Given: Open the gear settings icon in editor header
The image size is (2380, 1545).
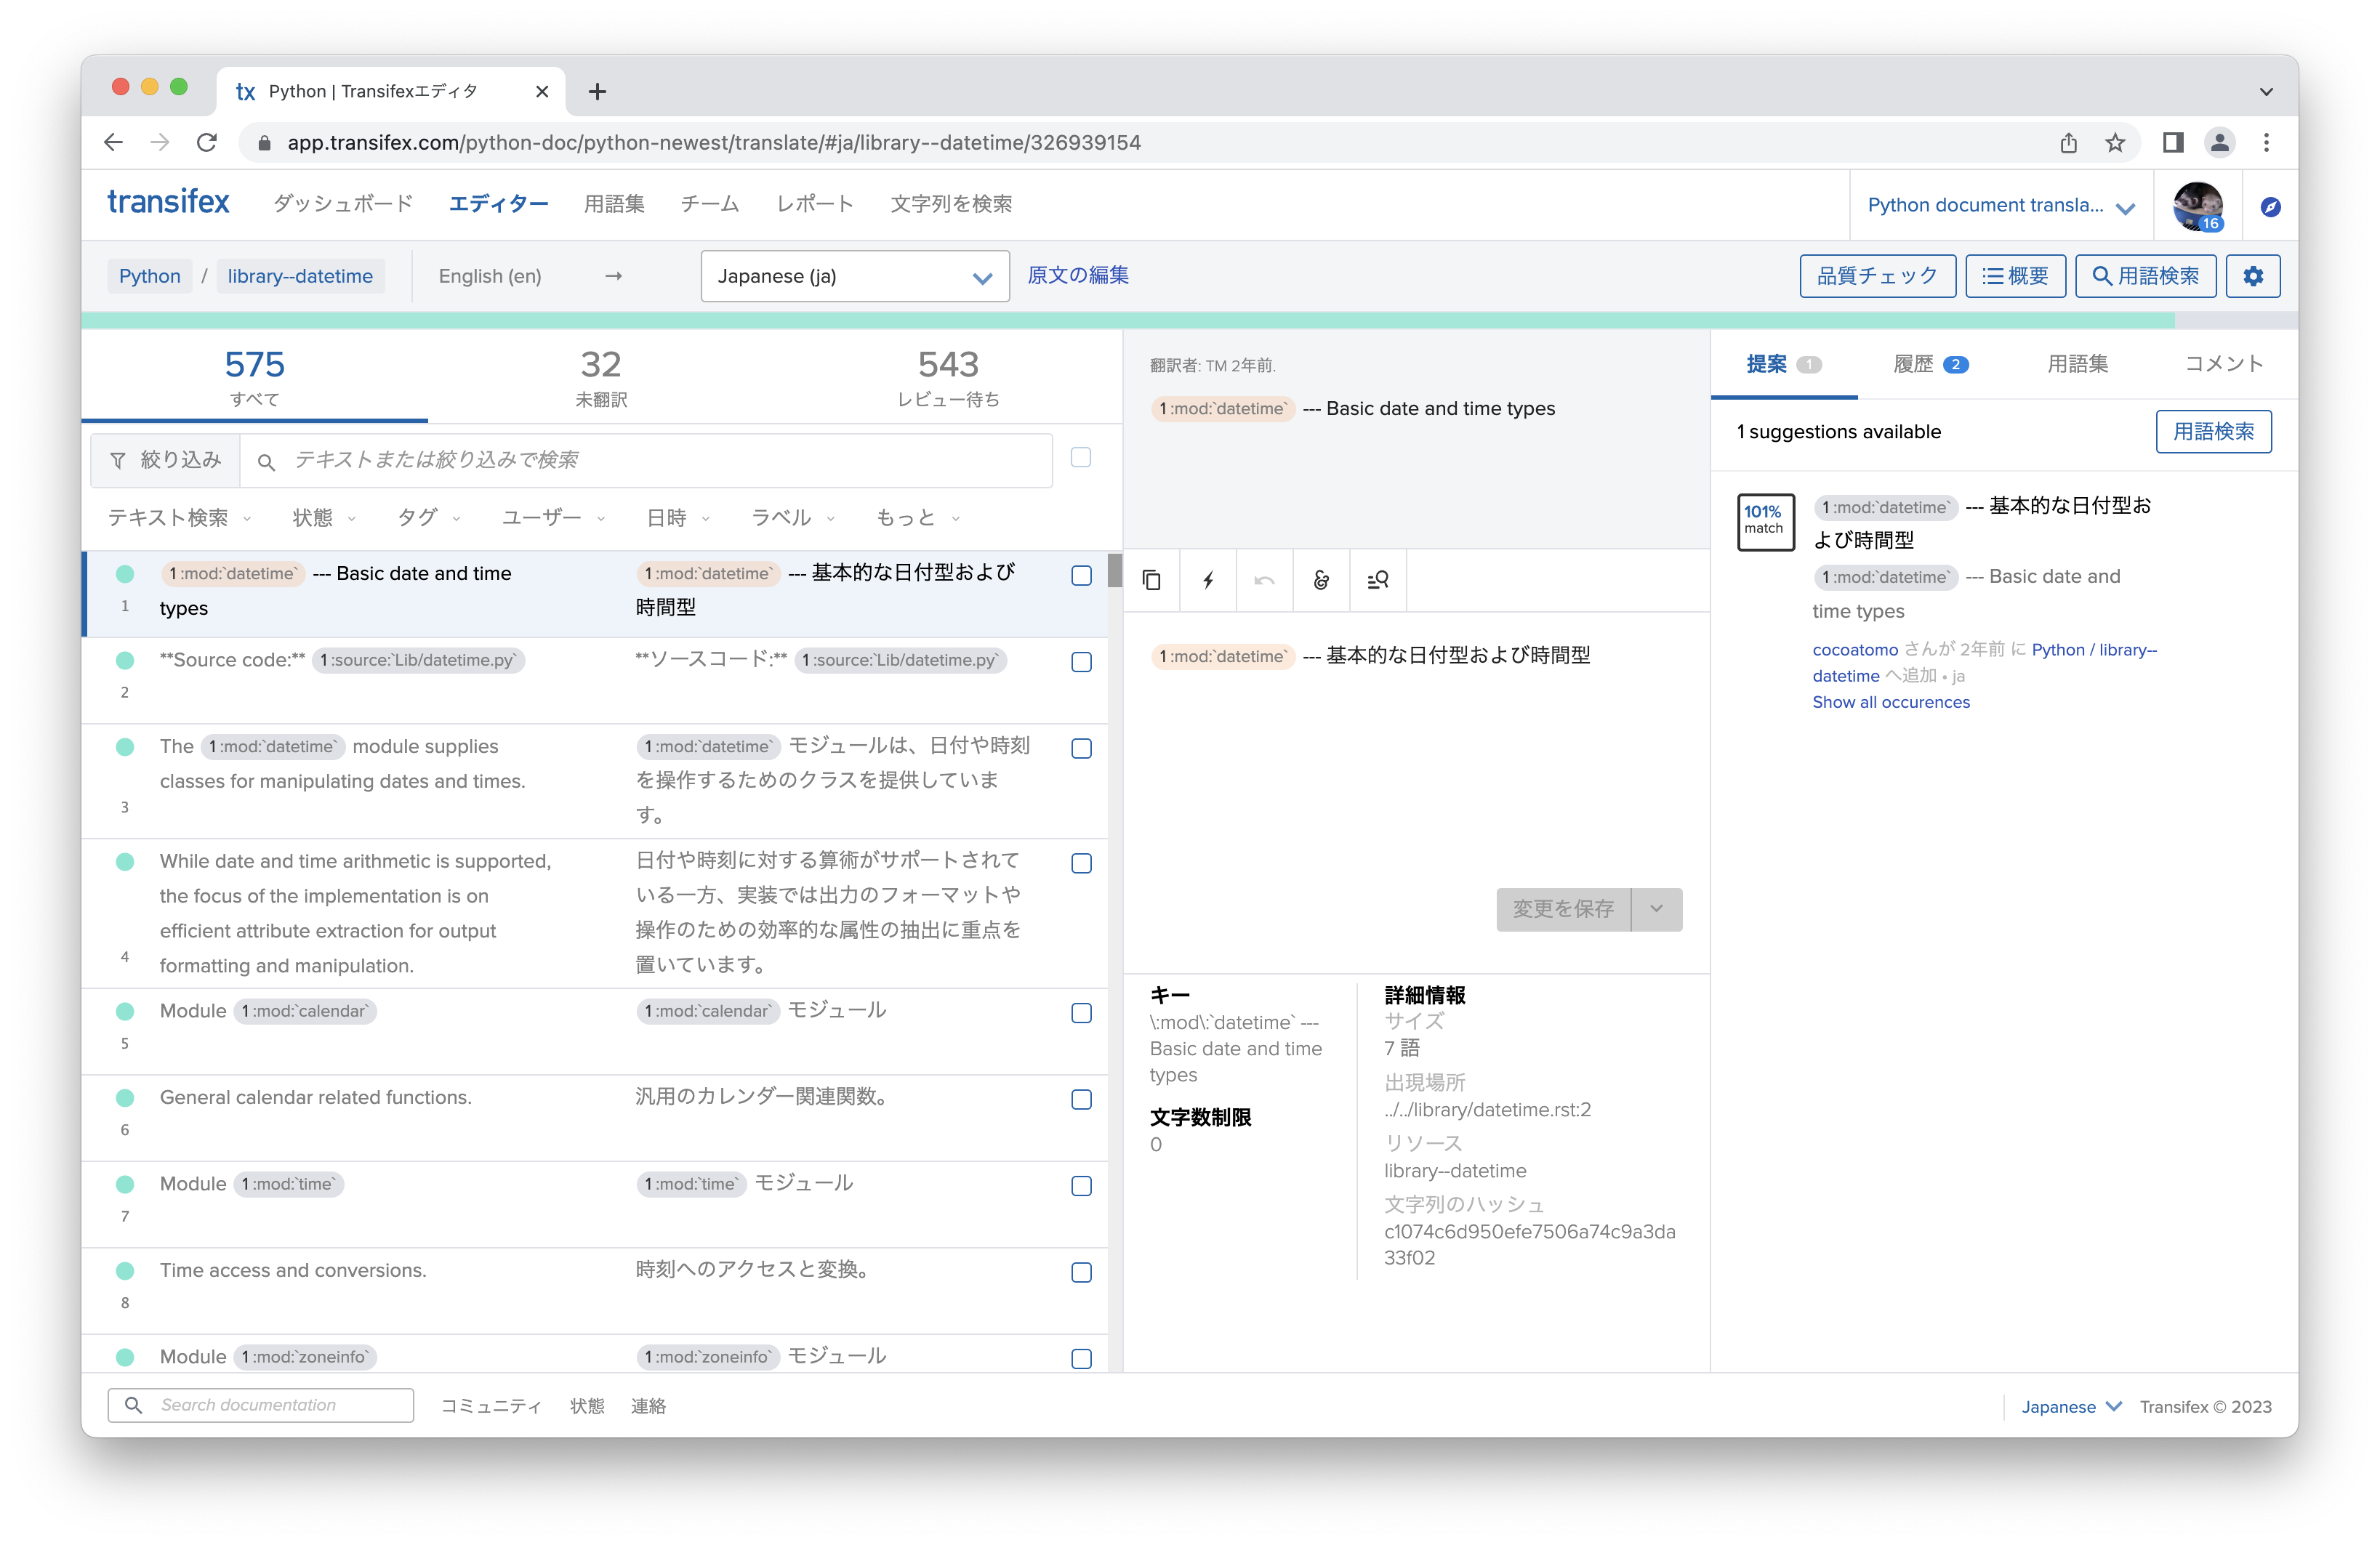Looking at the screenshot, I should tap(2252, 276).
